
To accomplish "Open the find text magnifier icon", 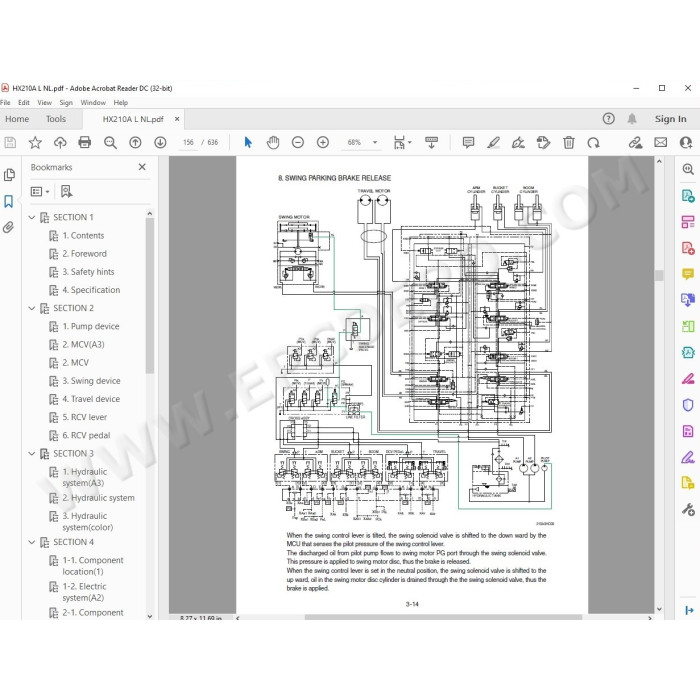I will (110, 142).
